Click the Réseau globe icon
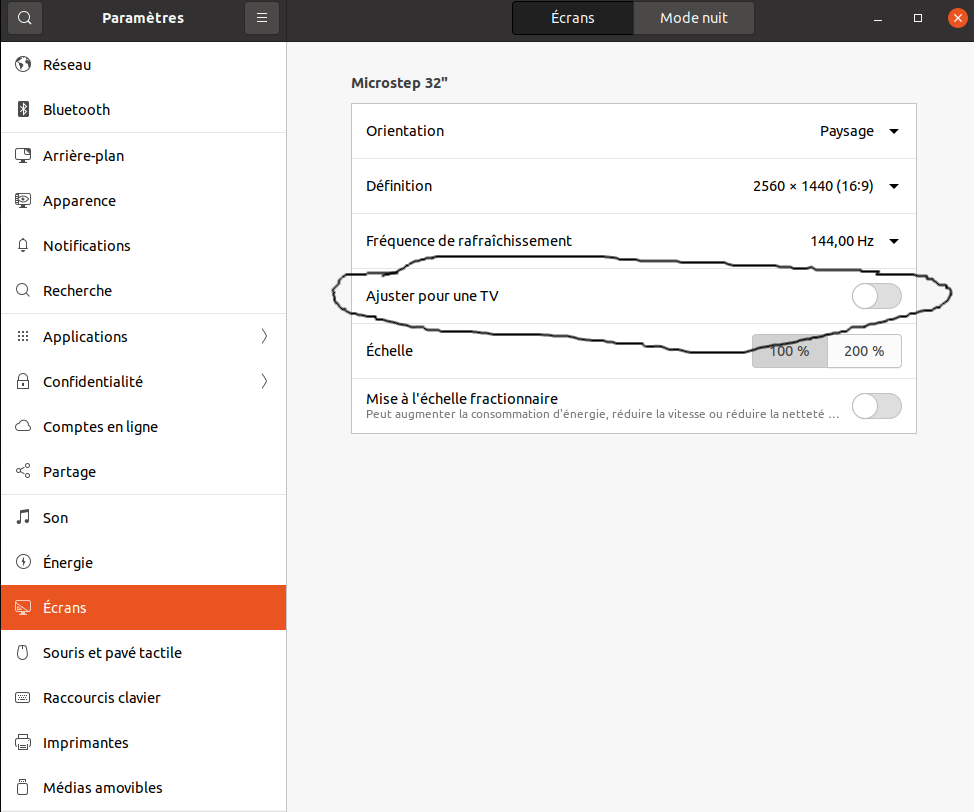The image size is (974, 812). pyautogui.click(x=23, y=64)
